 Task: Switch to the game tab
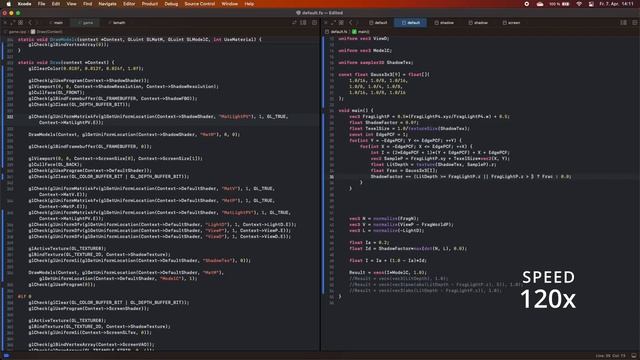(x=86, y=23)
